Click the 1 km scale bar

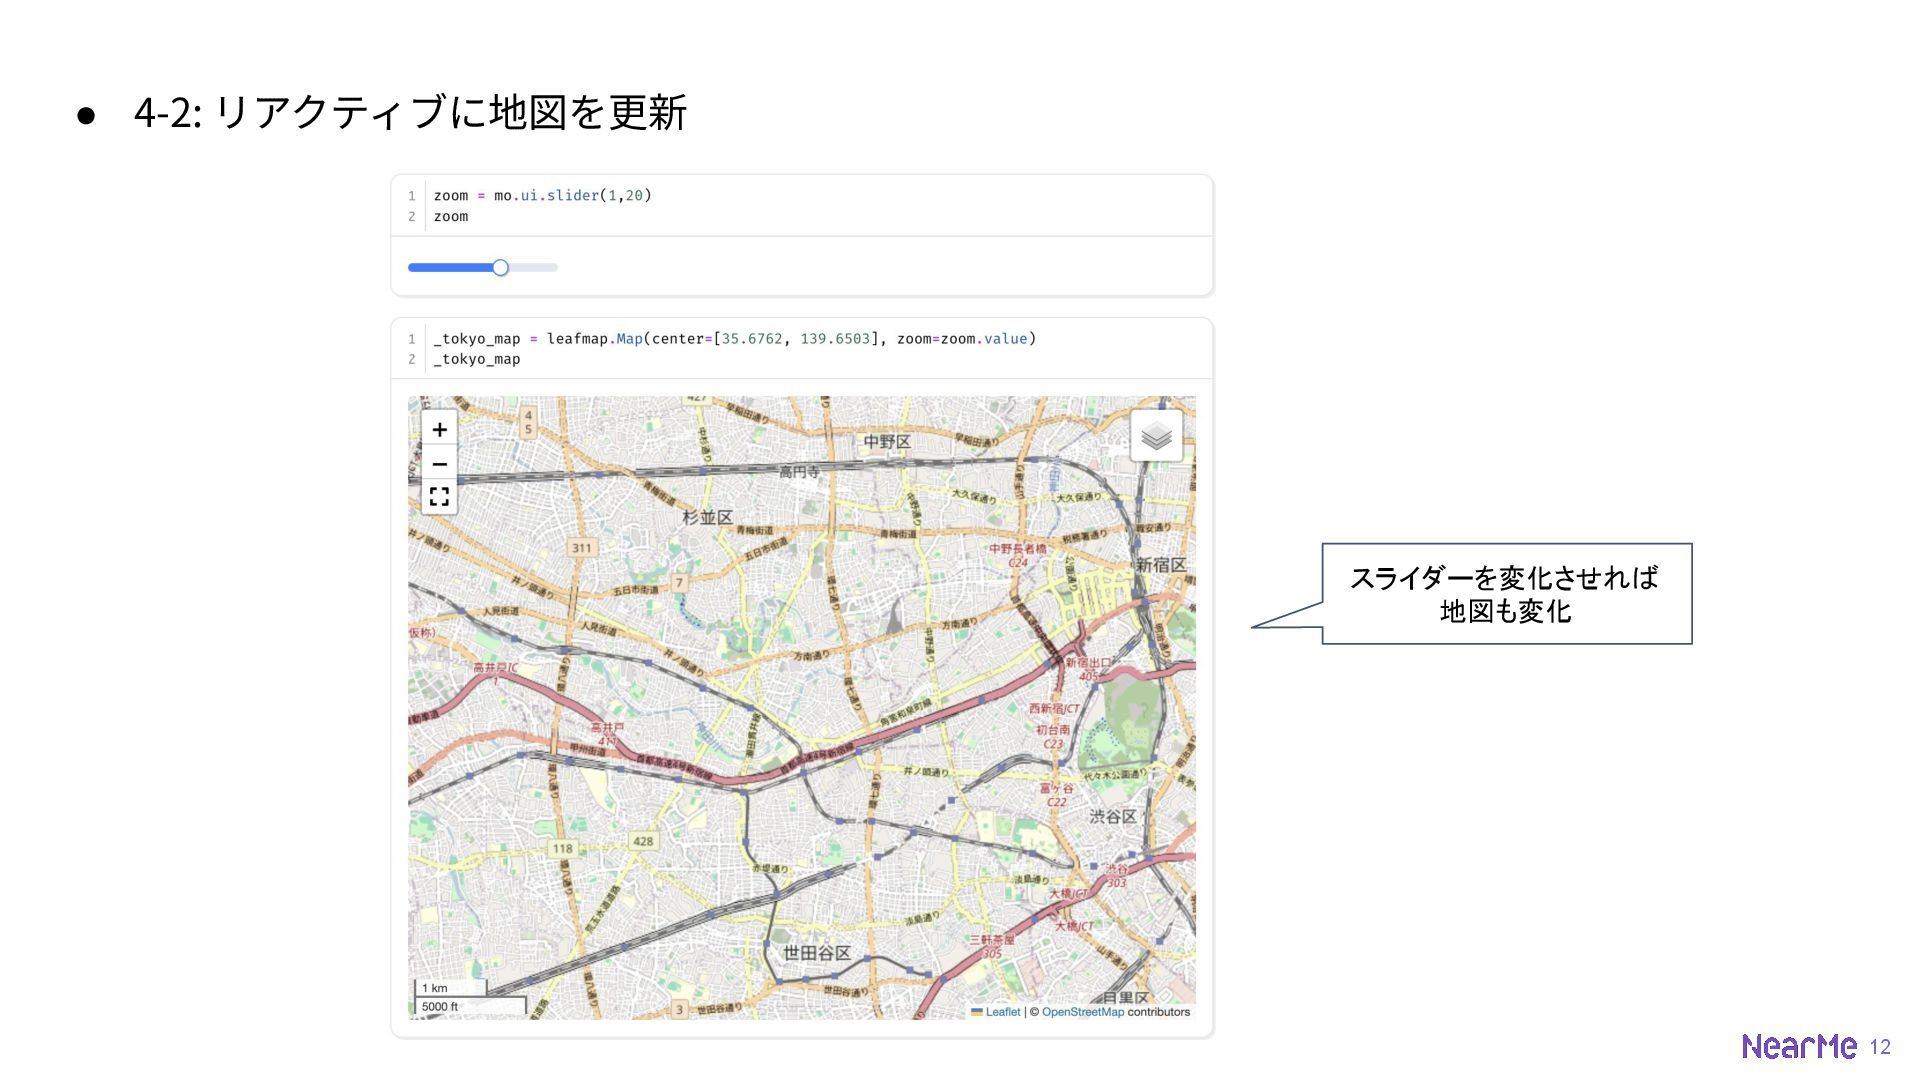point(450,988)
